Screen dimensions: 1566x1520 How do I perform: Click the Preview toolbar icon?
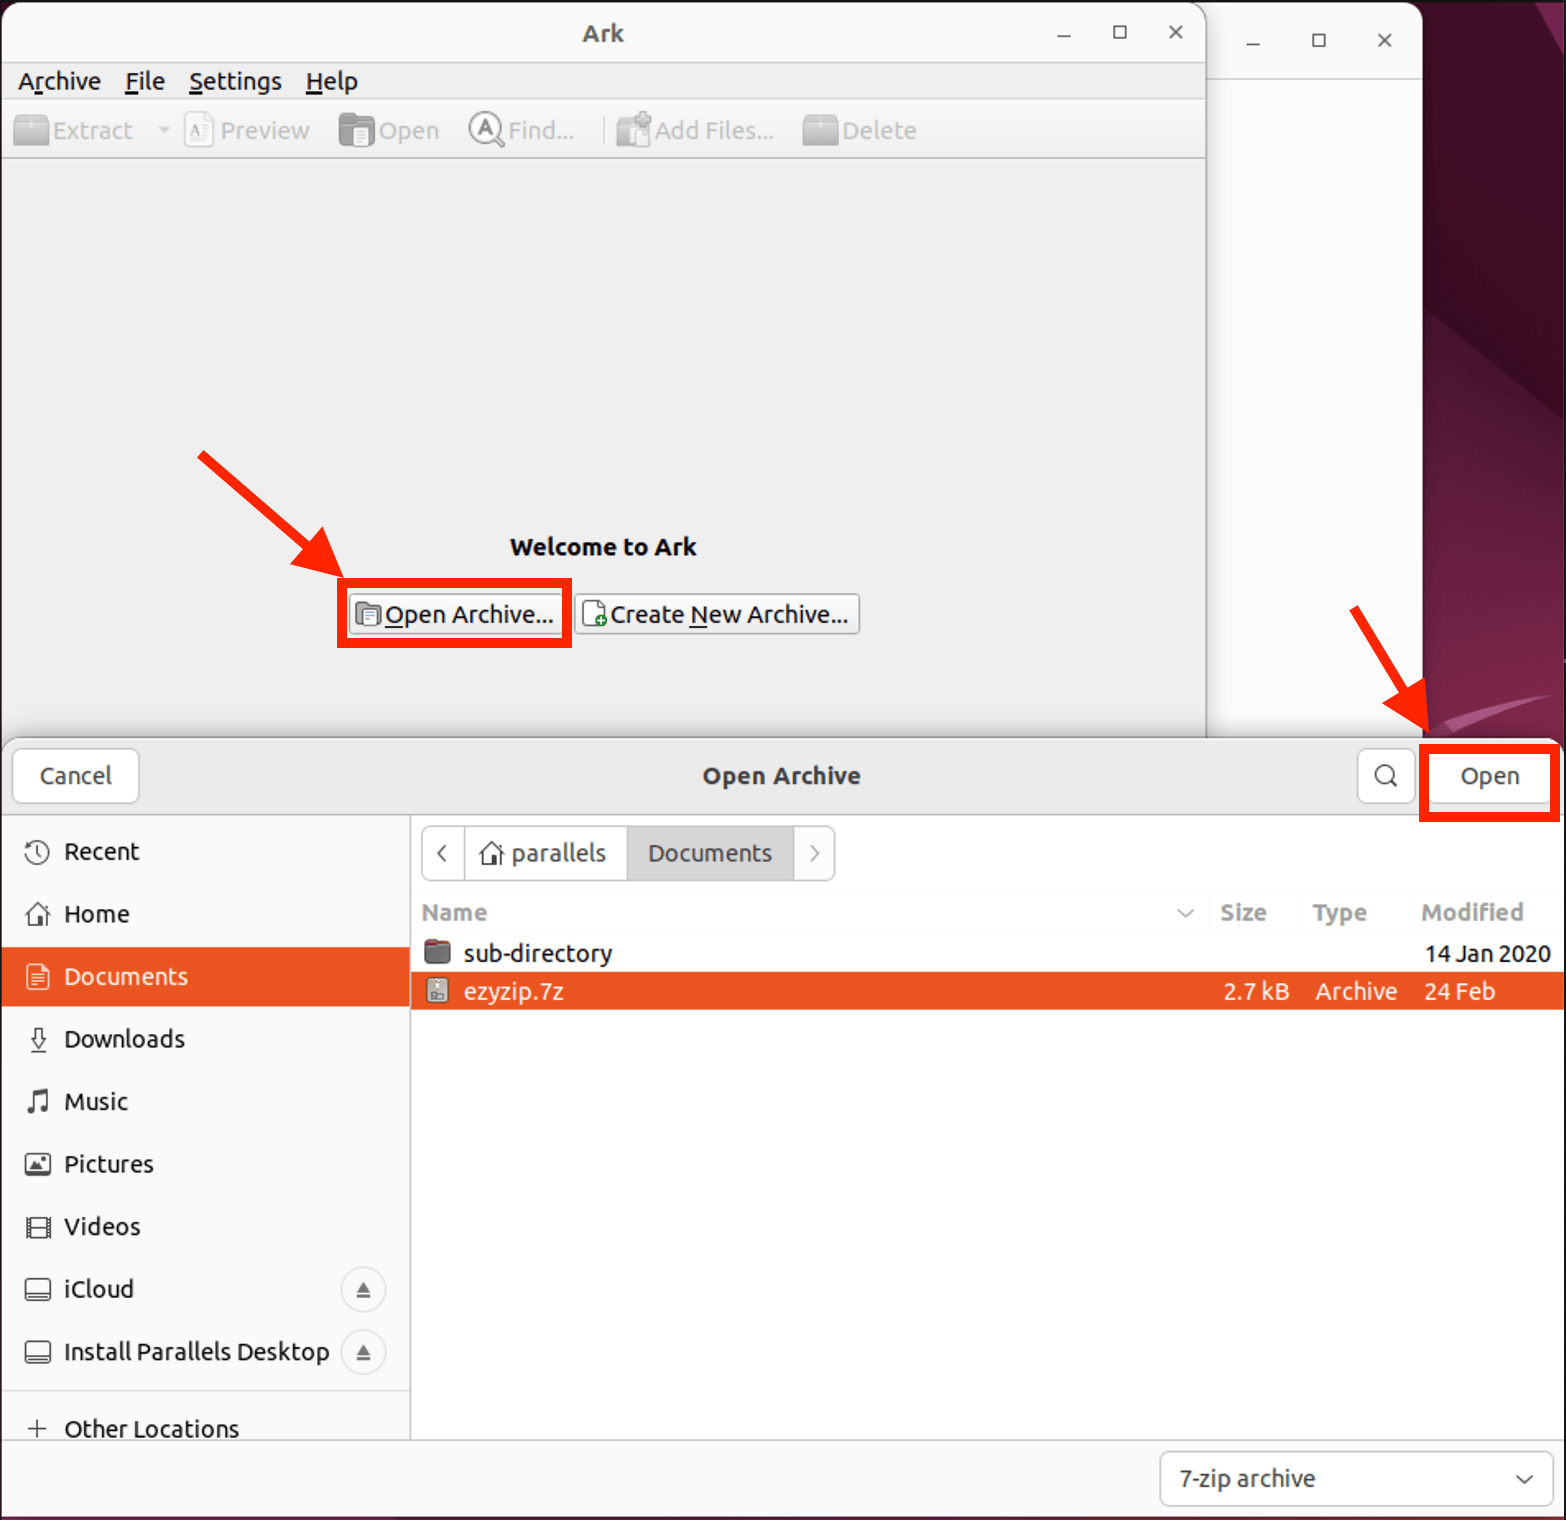click(x=247, y=130)
